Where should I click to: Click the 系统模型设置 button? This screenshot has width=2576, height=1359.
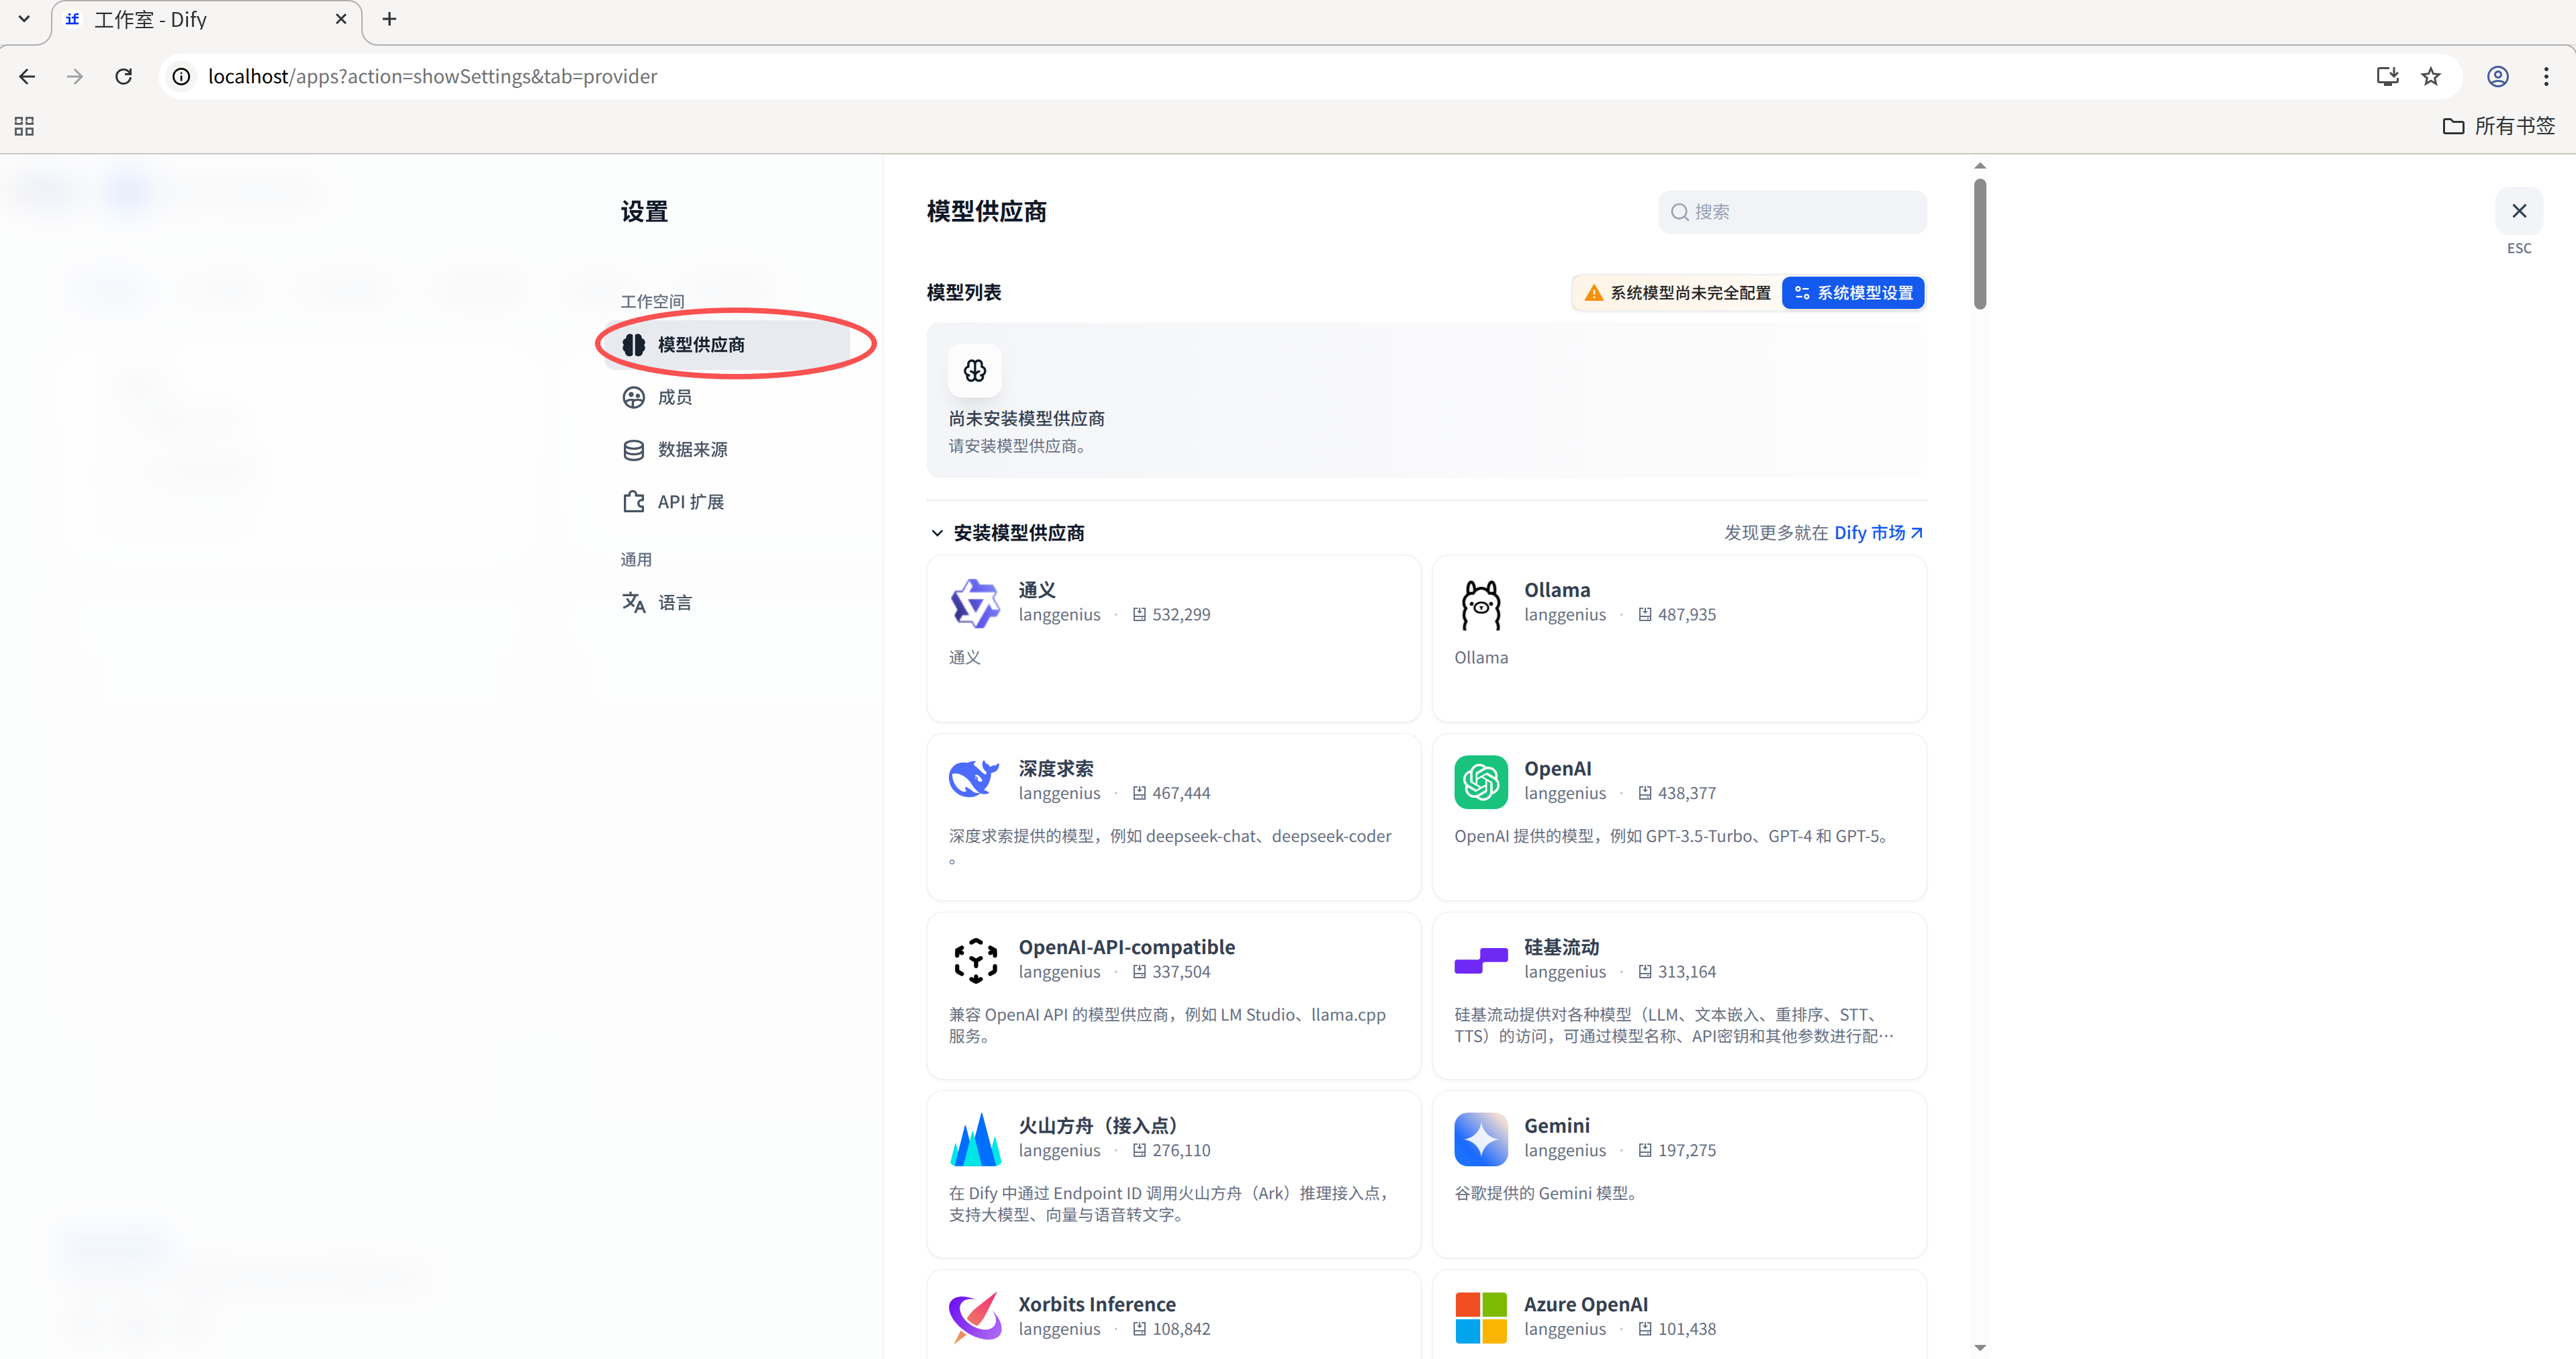[1853, 293]
